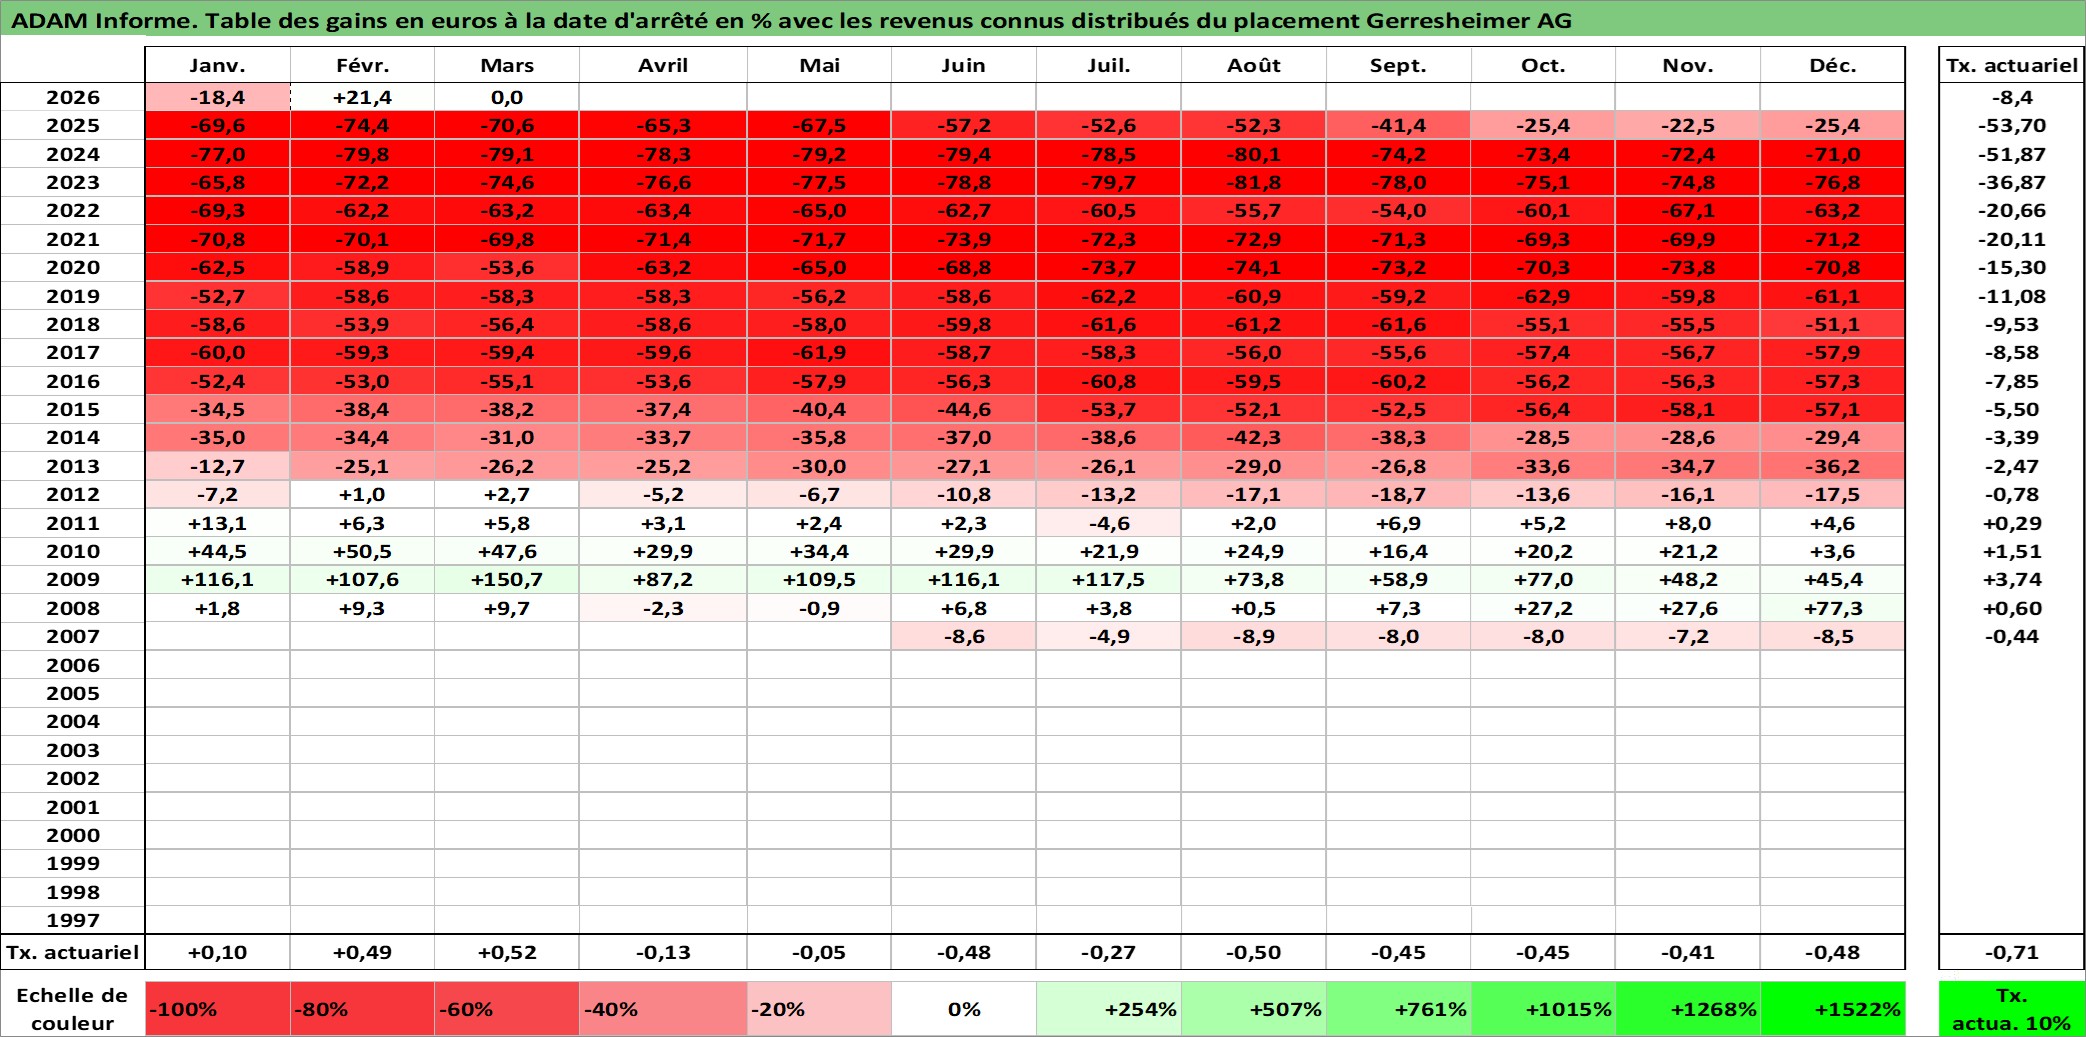Click the ADAM Informe title banner
The width and height of the screenshot is (2086, 1037).
[x=1043, y=19]
